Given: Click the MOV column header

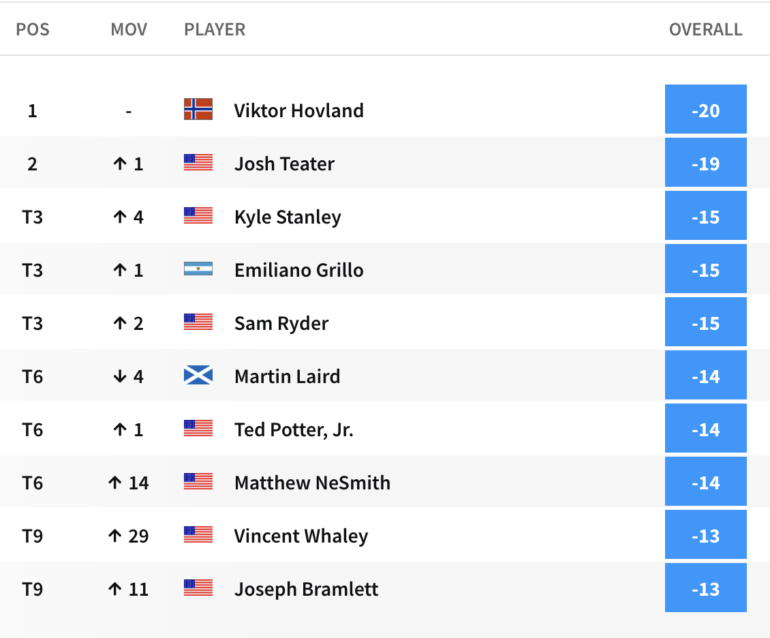Looking at the screenshot, I should point(129,29).
